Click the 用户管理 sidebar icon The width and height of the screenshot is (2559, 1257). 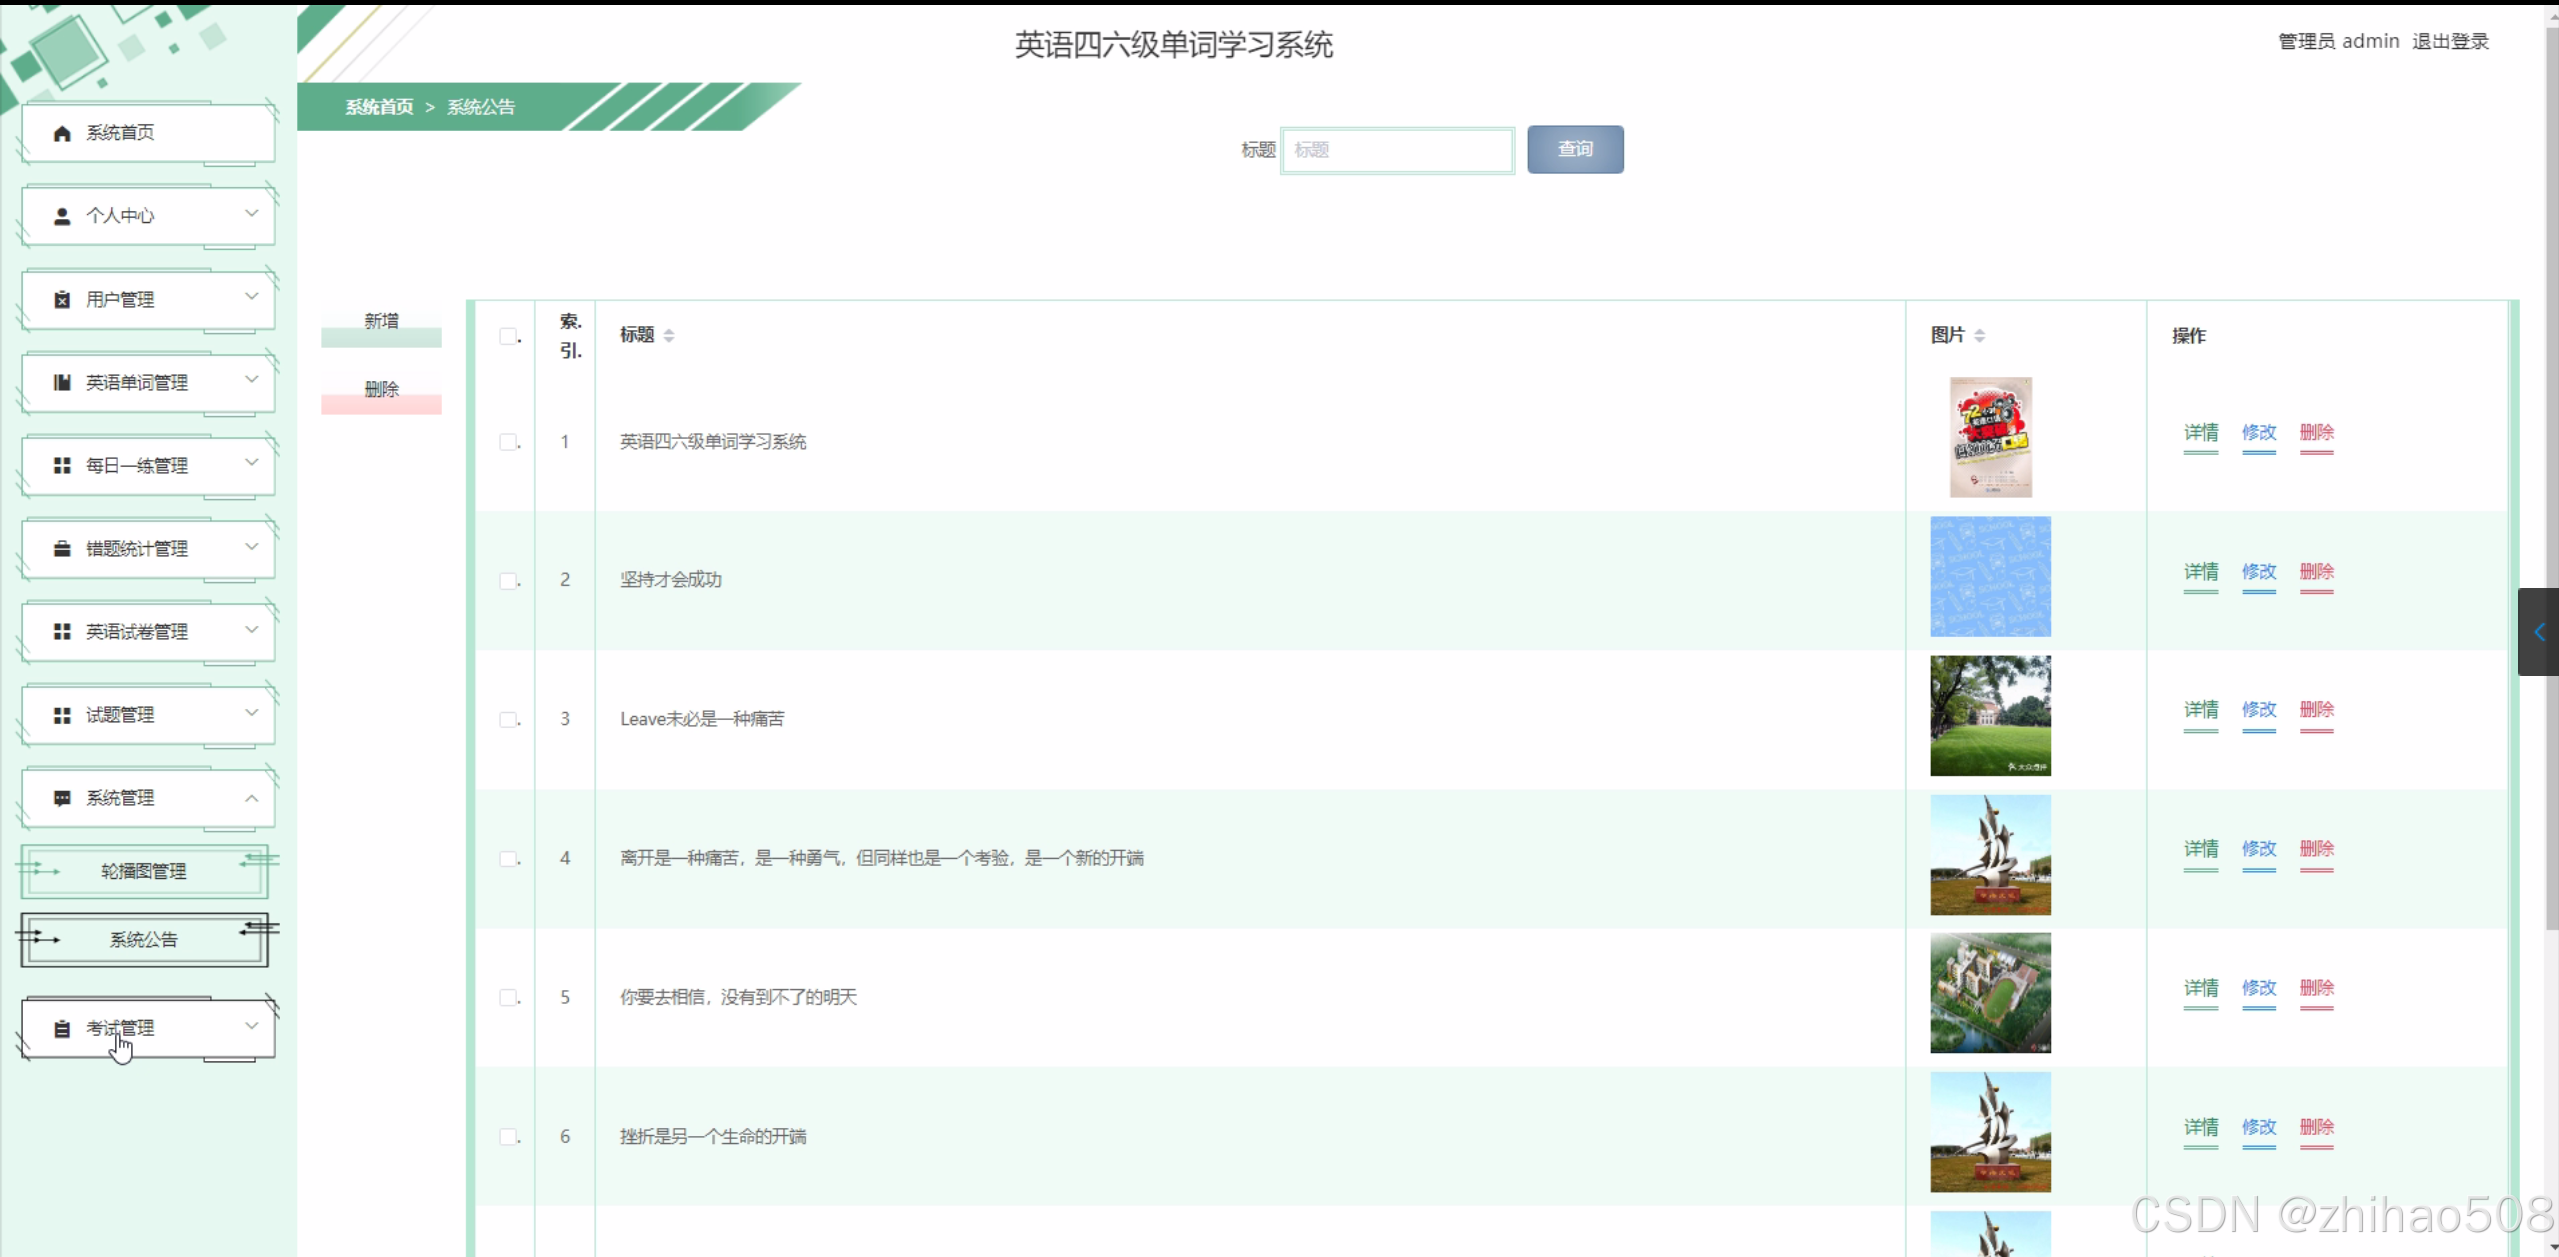61,298
